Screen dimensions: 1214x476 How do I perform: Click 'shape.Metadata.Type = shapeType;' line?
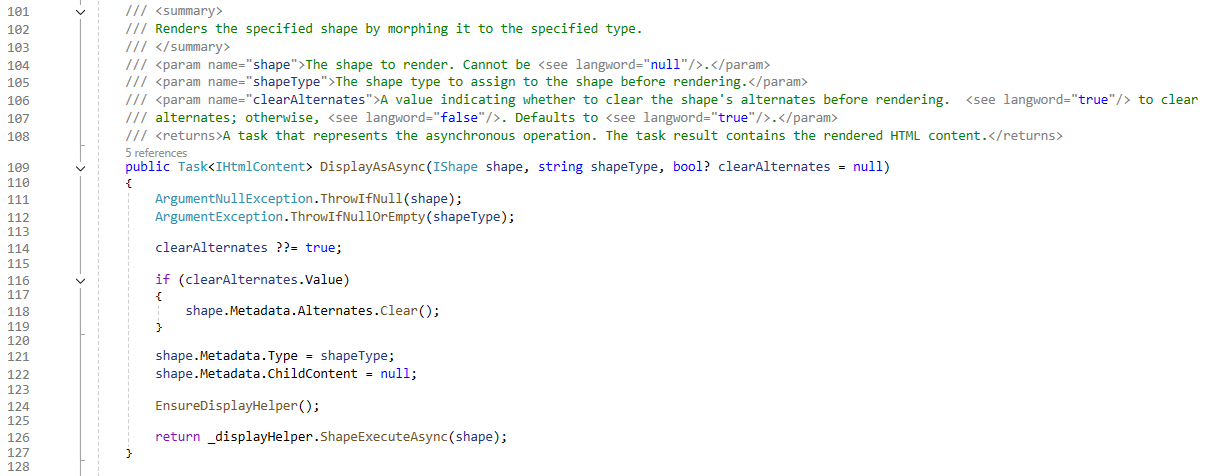click(276, 356)
